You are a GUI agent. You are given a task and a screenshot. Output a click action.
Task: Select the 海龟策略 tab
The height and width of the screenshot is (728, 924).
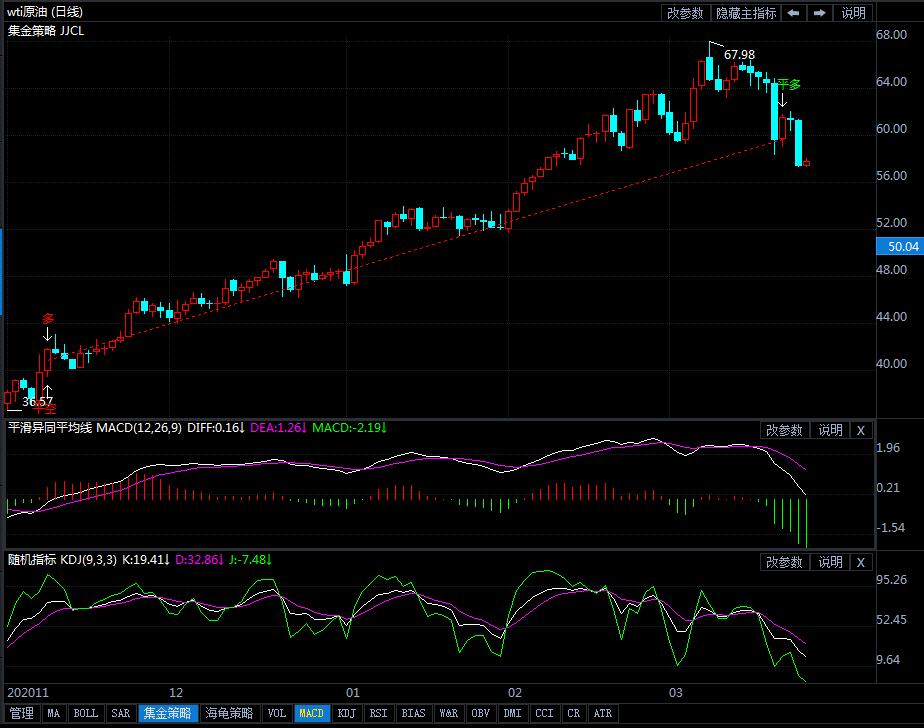(x=229, y=714)
